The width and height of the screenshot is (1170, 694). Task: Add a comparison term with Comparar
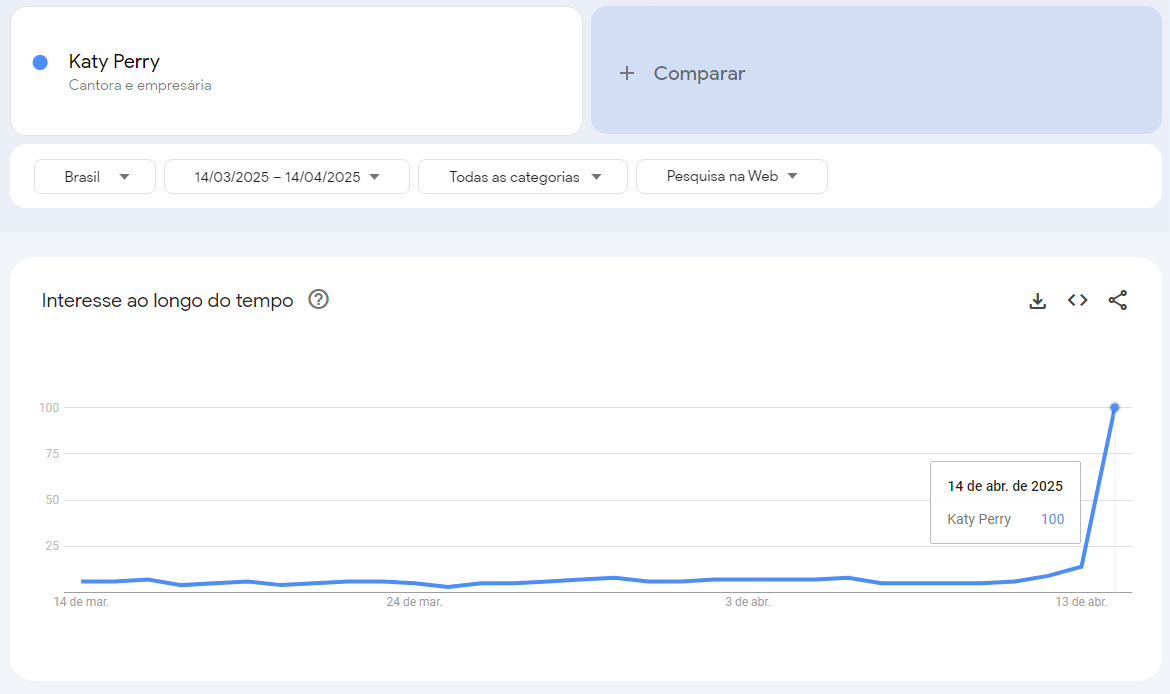click(x=876, y=71)
